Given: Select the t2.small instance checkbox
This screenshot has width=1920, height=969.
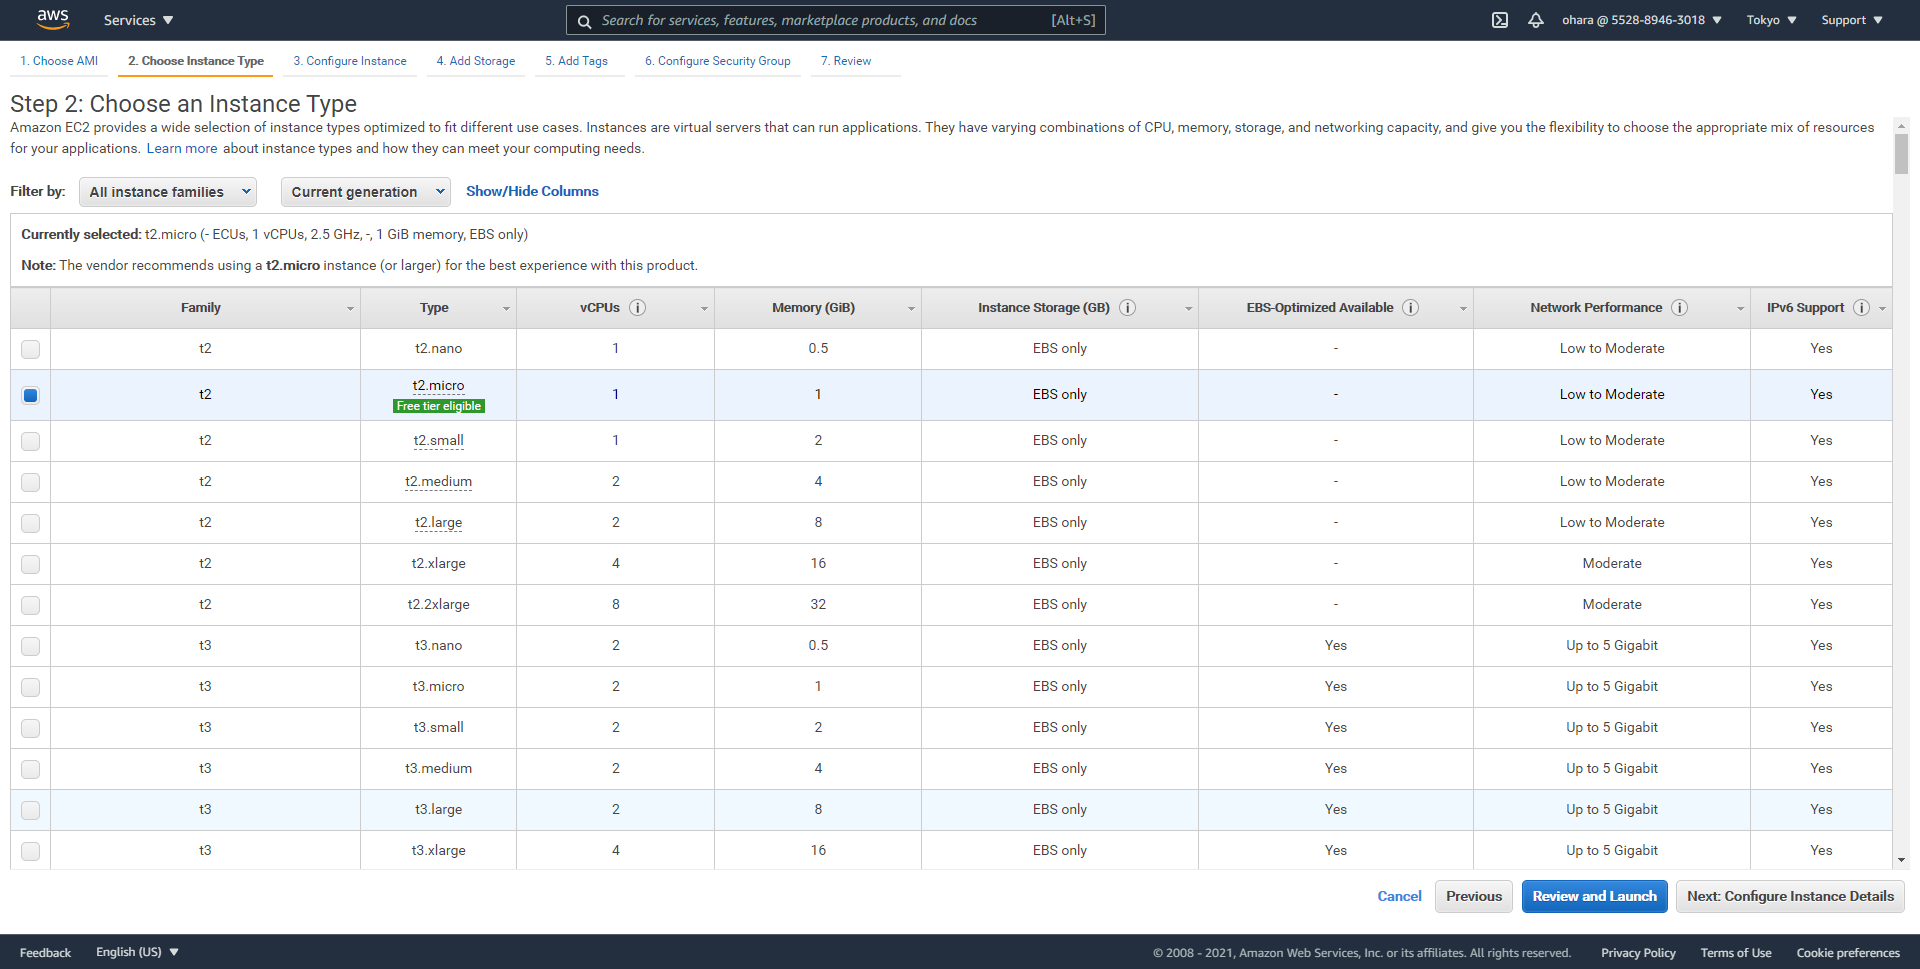Looking at the screenshot, I should pos(31,441).
